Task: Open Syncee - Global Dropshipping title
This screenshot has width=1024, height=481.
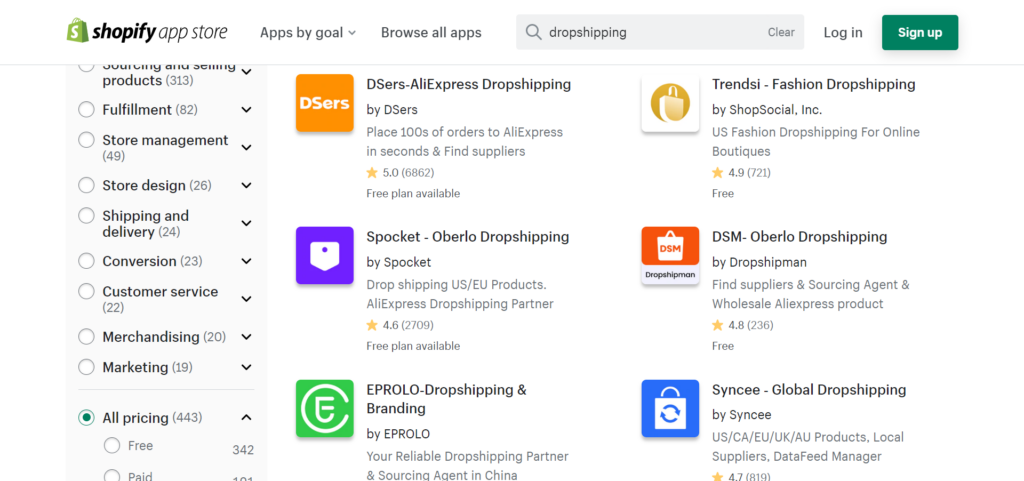Action: point(809,390)
